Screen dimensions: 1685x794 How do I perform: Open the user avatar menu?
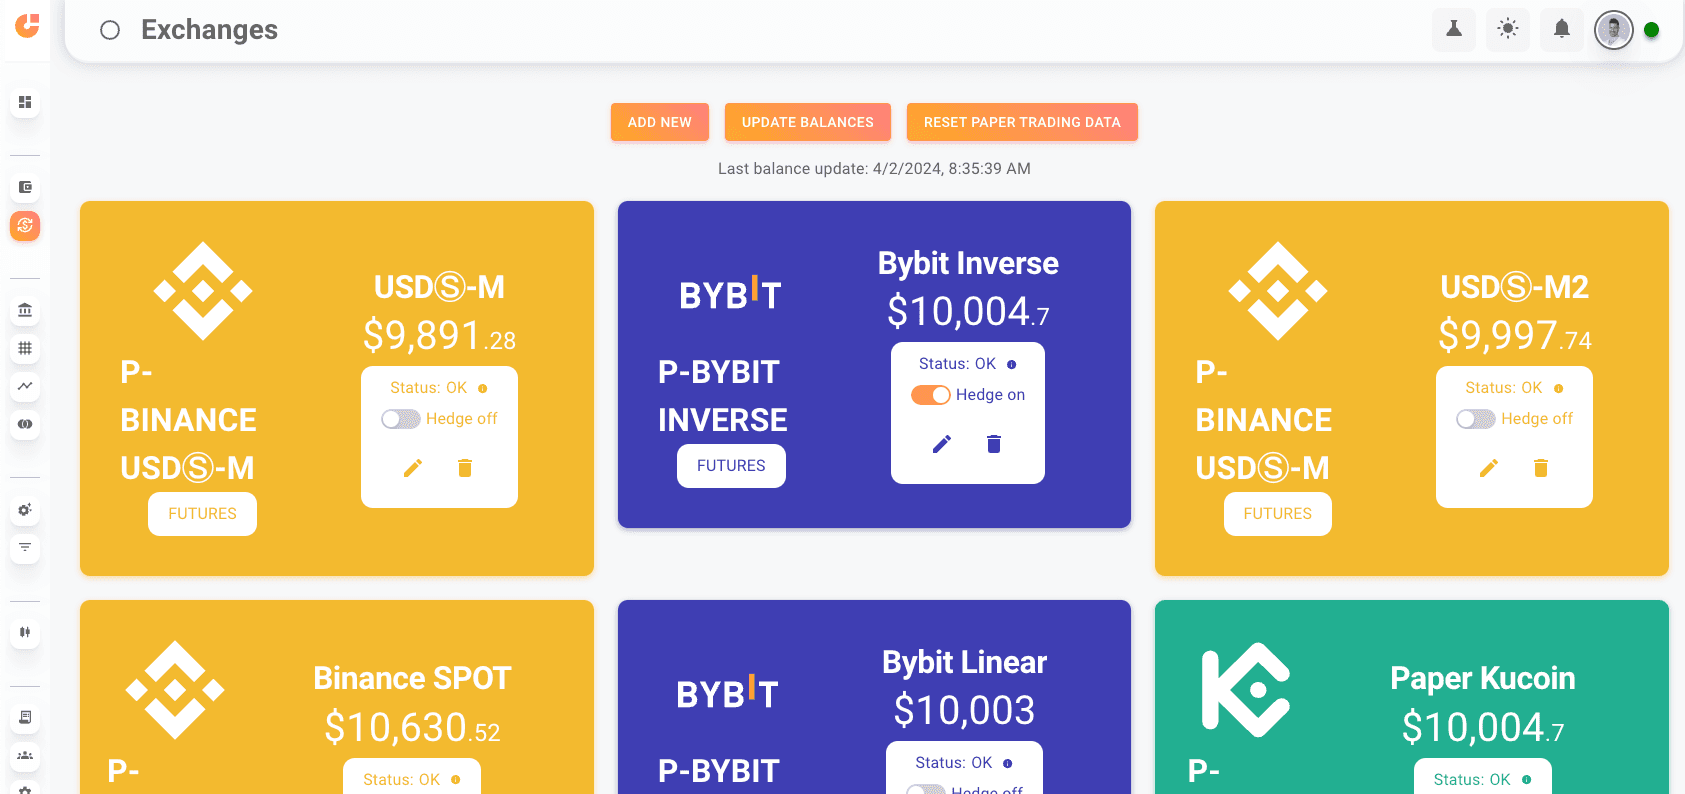[1613, 29]
